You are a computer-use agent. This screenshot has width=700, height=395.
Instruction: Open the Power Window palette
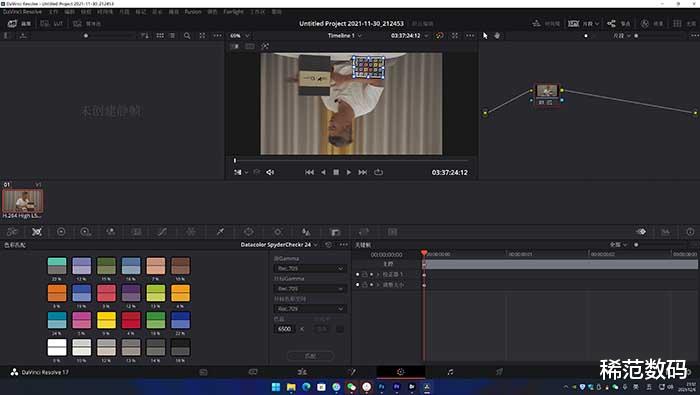[x=249, y=232]
